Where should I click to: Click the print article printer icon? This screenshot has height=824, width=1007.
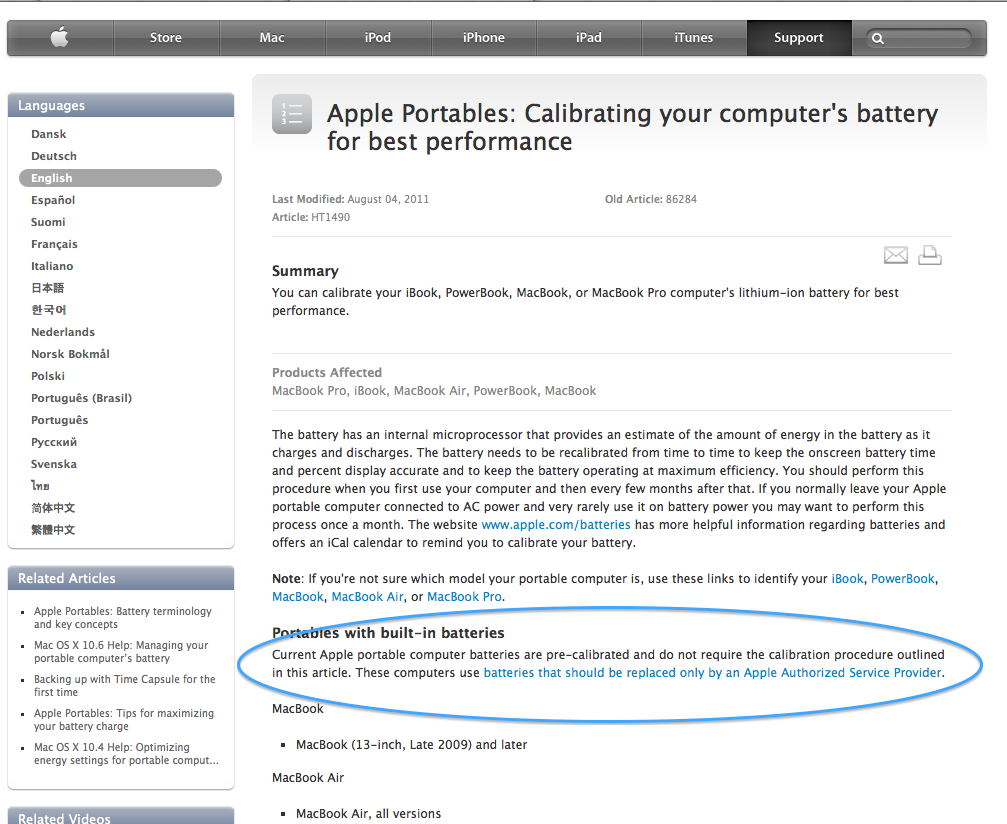pyautogui.click(x=929, y=255)
